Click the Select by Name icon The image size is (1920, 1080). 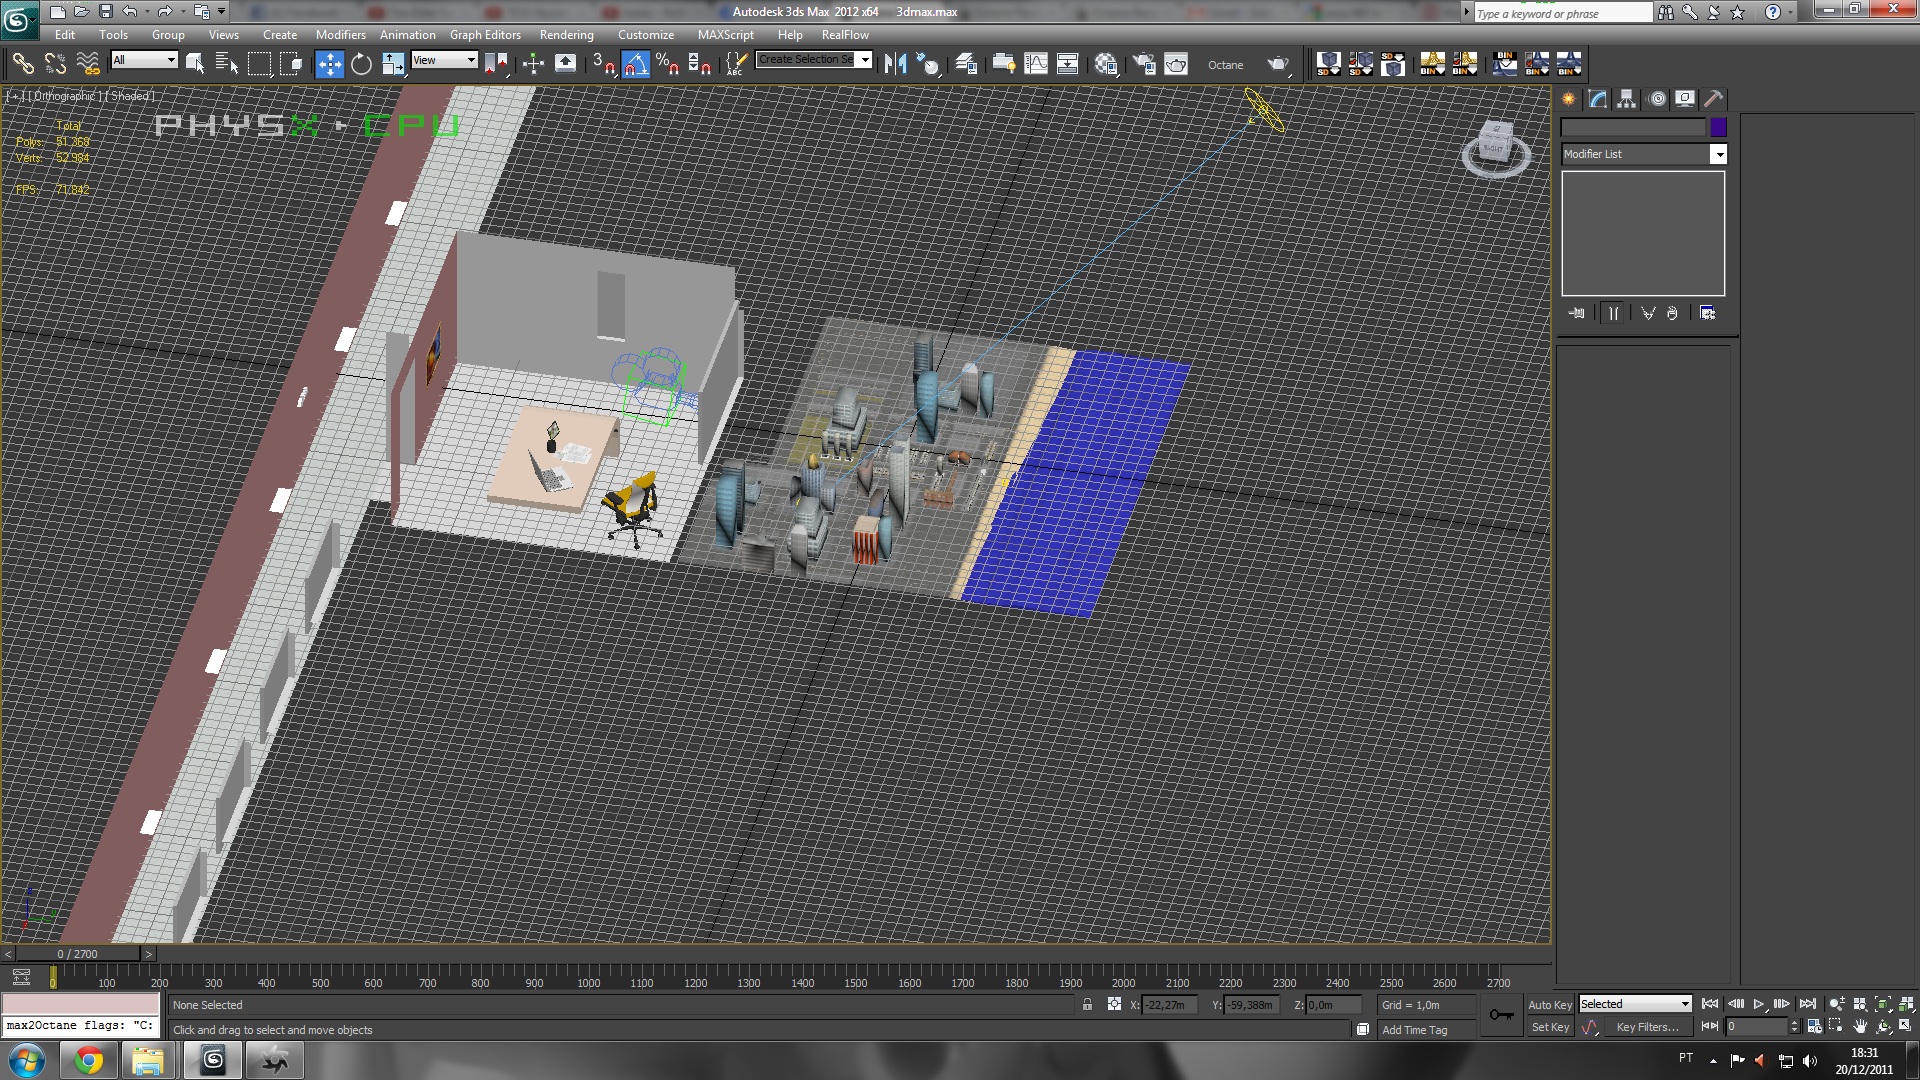pos(226,65)
